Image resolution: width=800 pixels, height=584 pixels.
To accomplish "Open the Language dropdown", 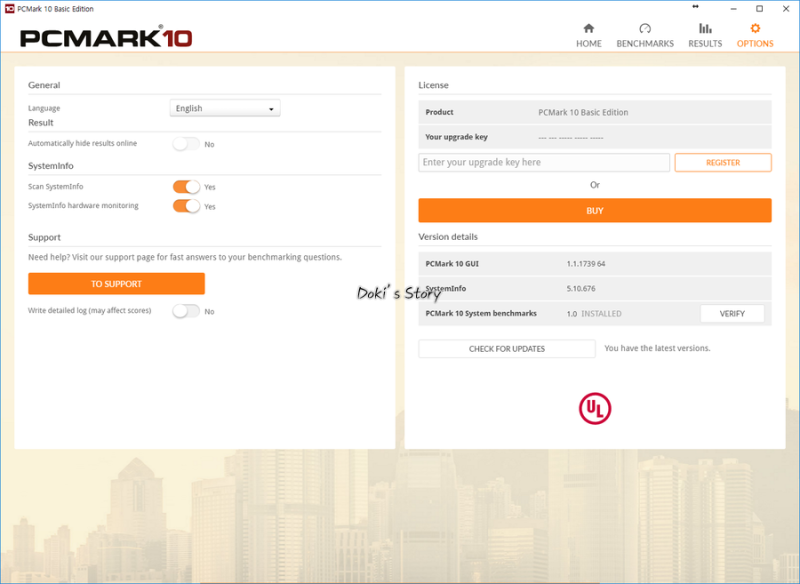I will 225,108.
